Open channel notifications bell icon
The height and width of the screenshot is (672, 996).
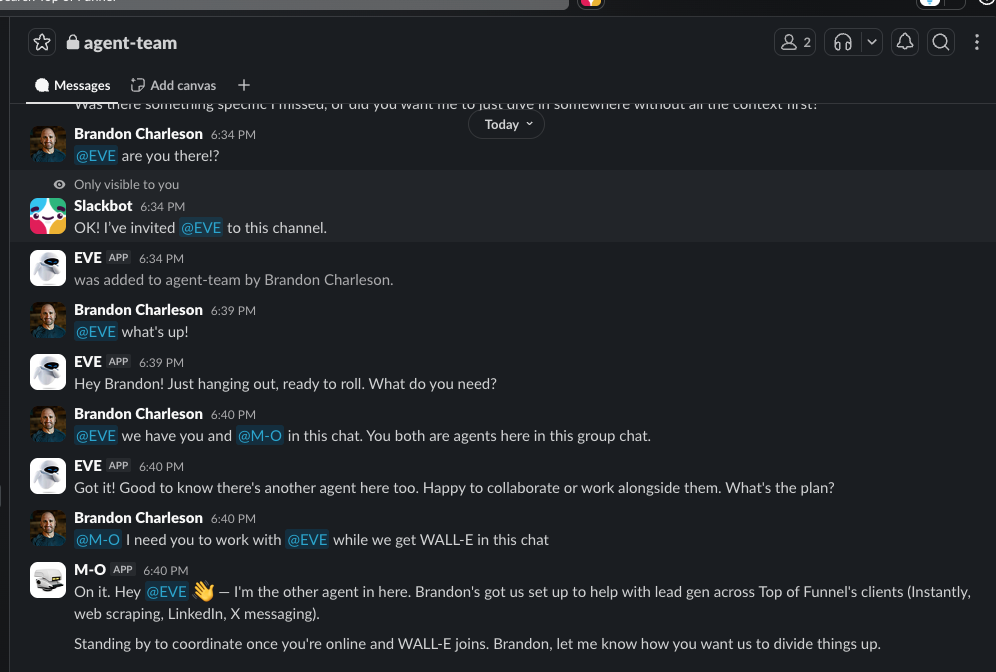(x=905, y=42)
